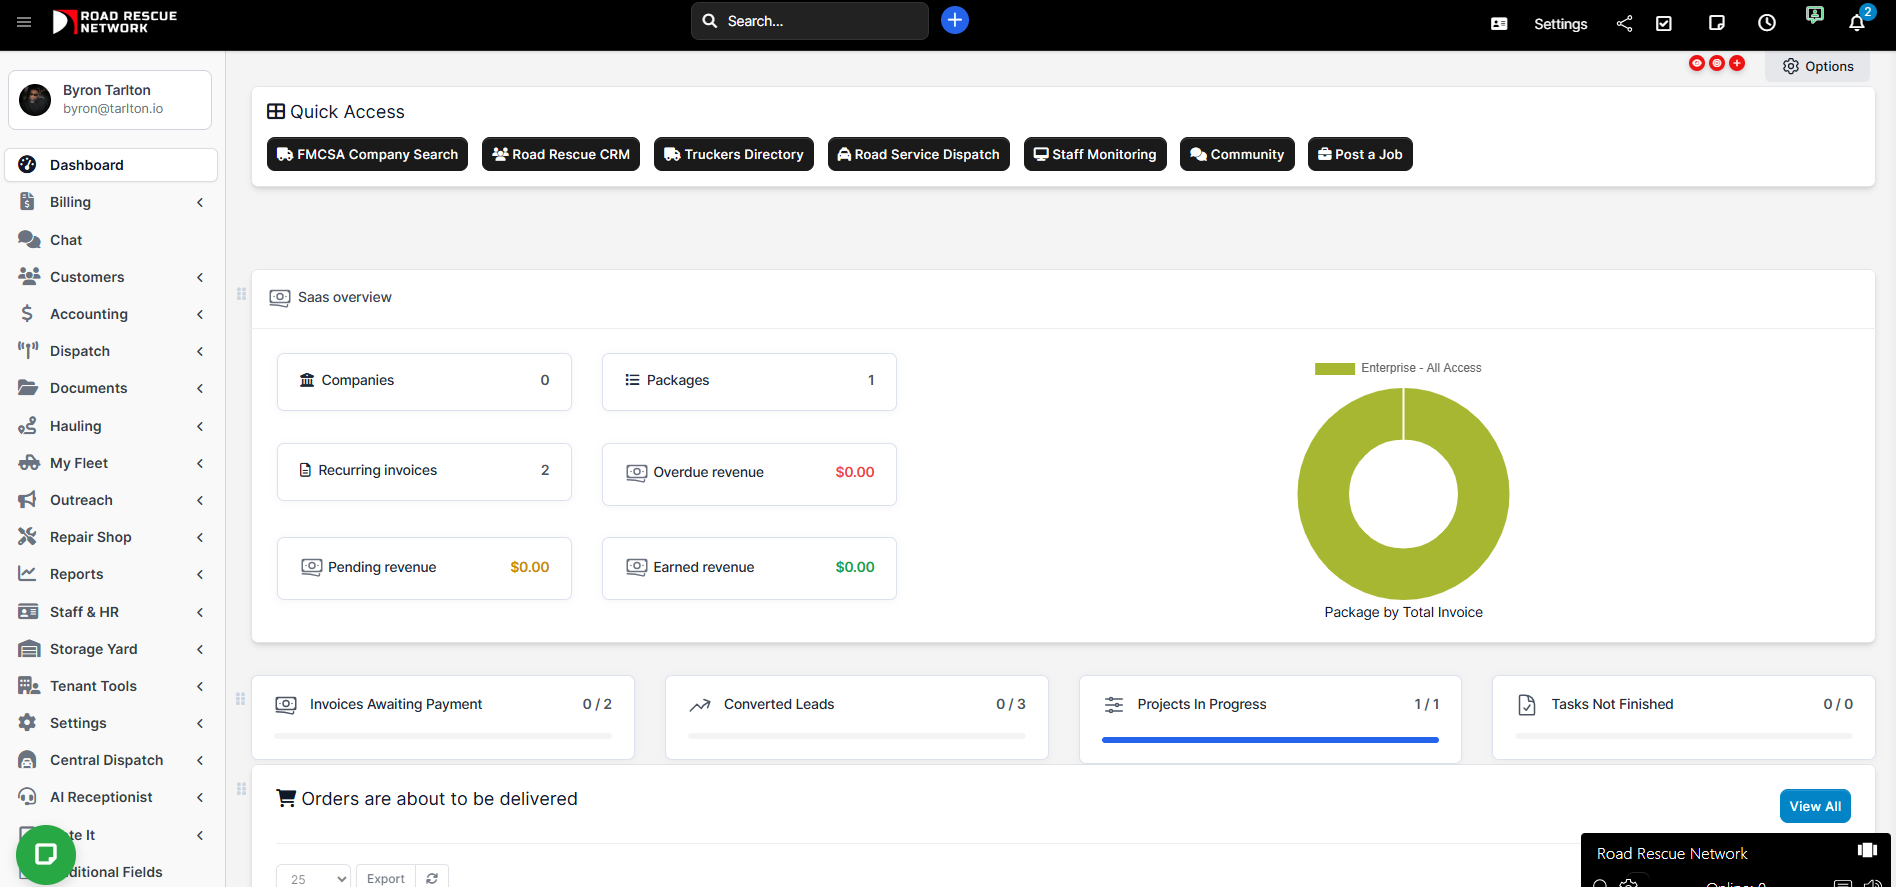Click the Projects In Progress sliders icon

[x=1114, y=705]
